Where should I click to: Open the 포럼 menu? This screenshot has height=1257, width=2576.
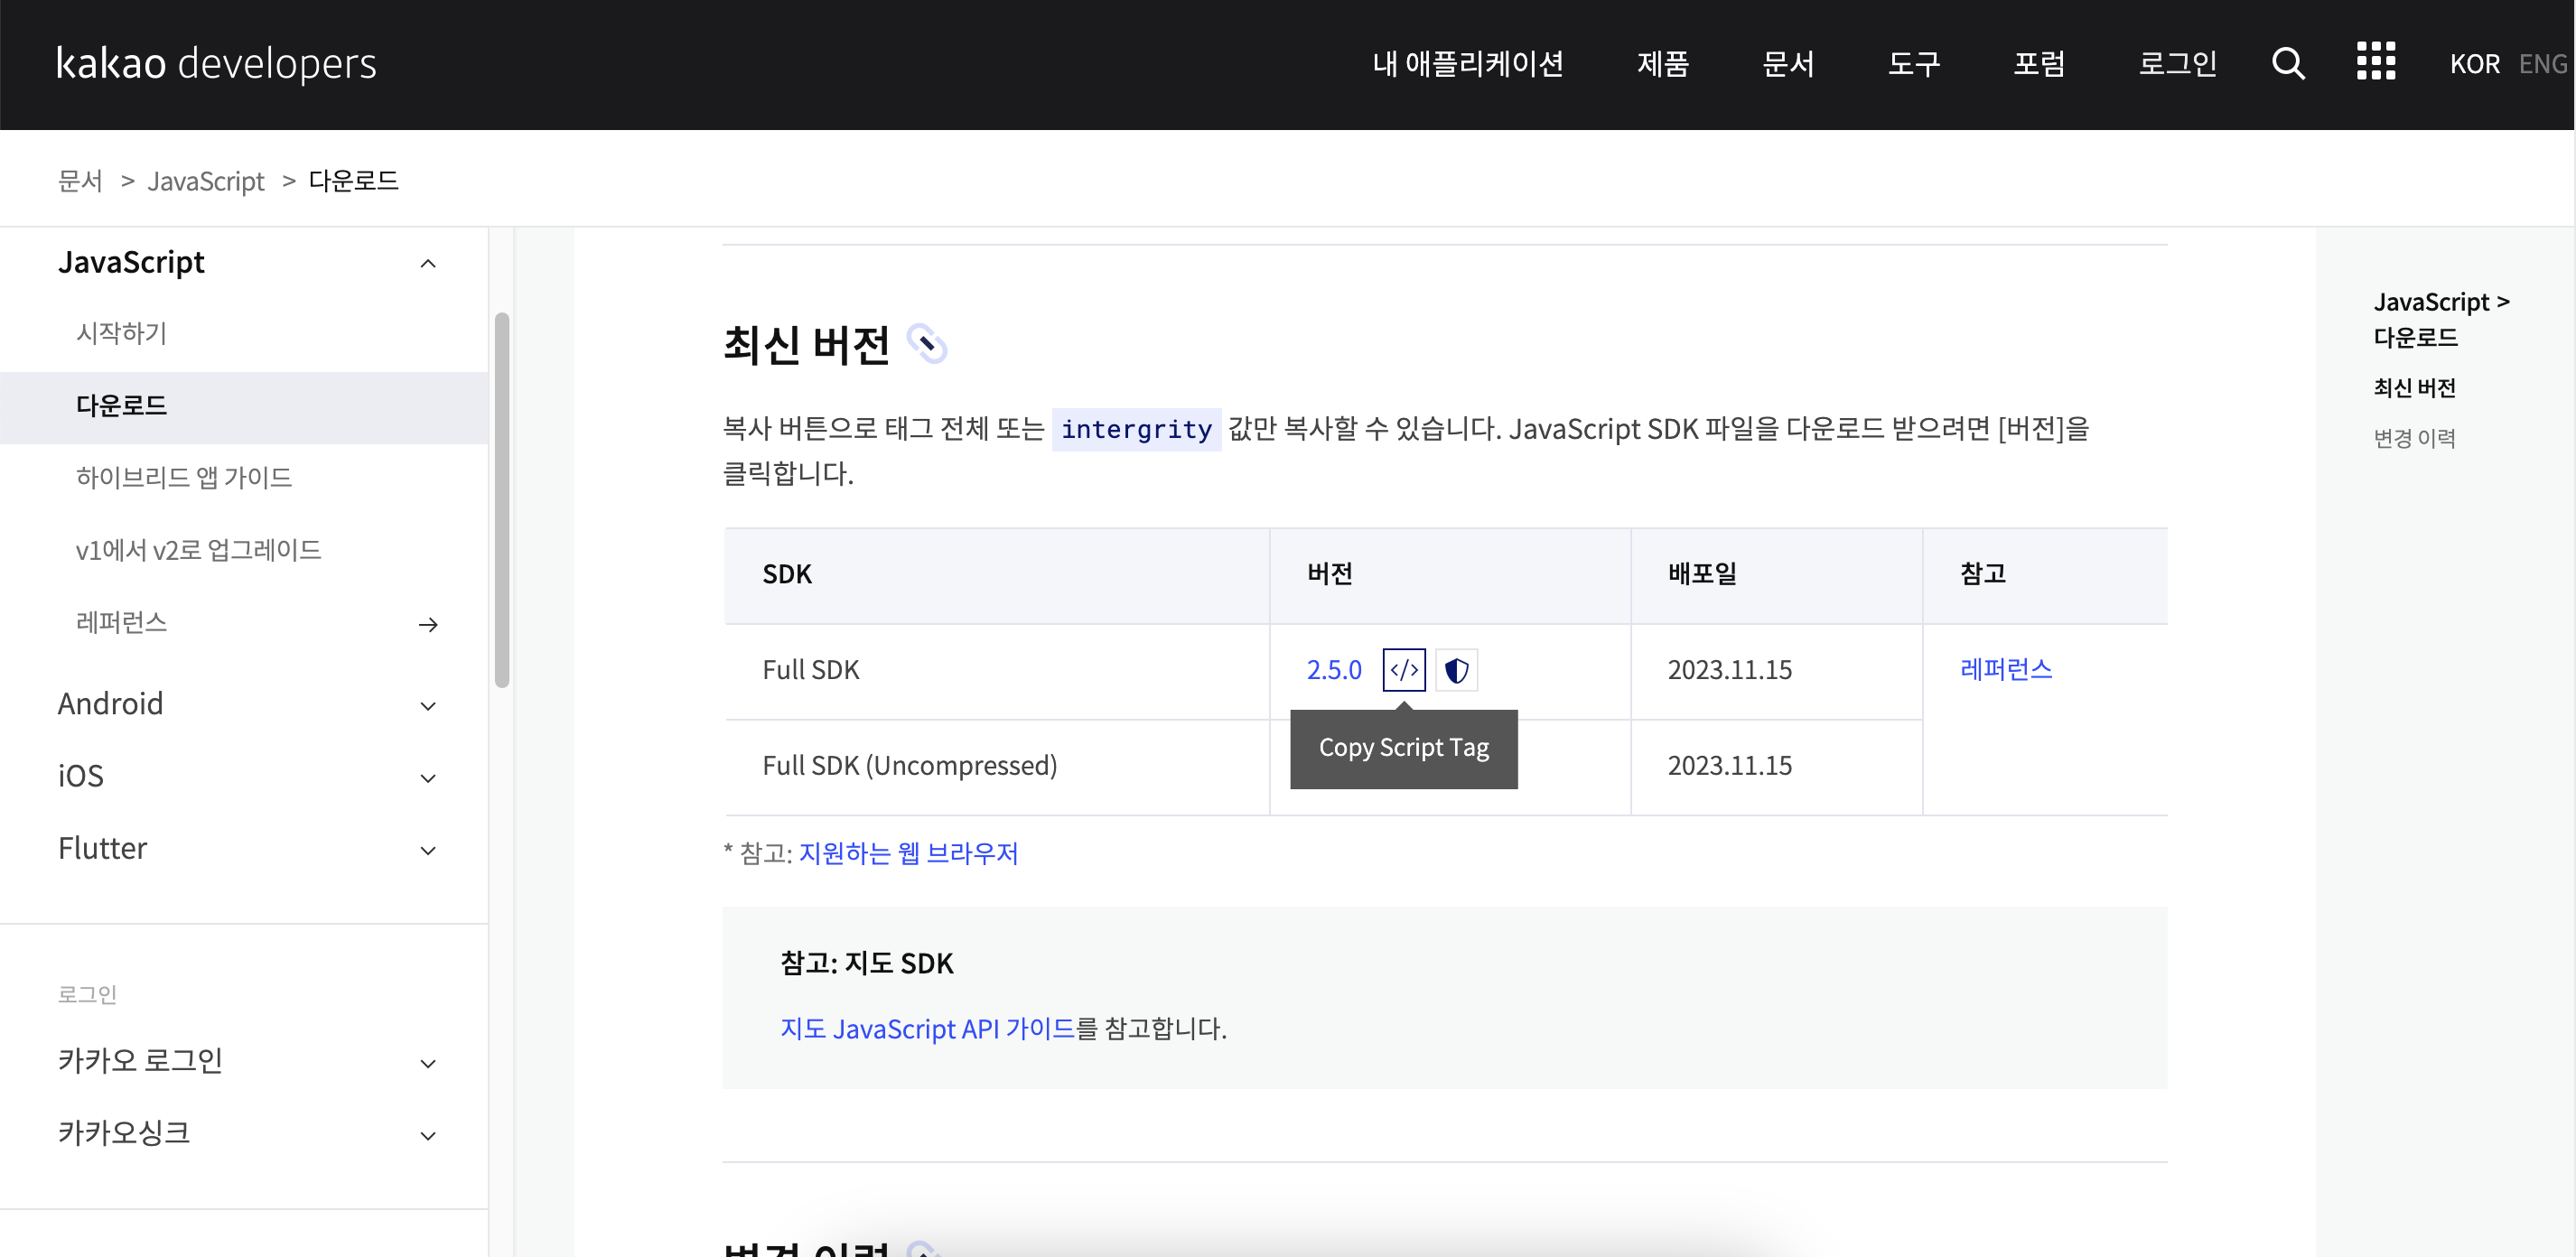[2040, 63]
